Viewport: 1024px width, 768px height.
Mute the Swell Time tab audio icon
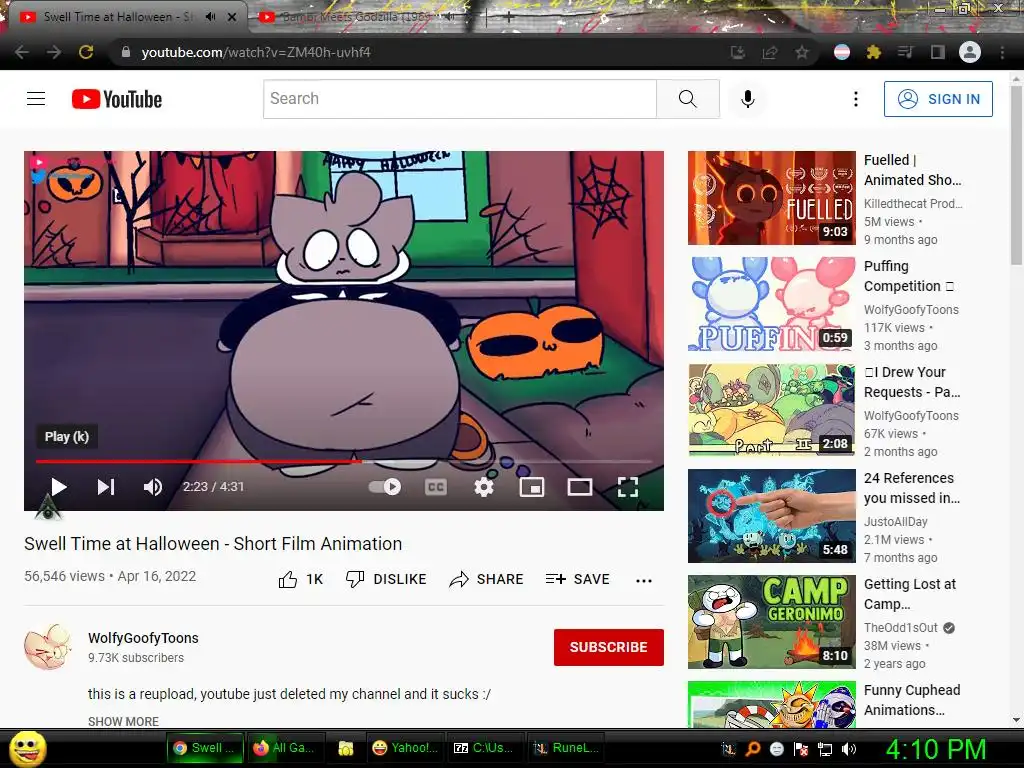click(210, 17)
